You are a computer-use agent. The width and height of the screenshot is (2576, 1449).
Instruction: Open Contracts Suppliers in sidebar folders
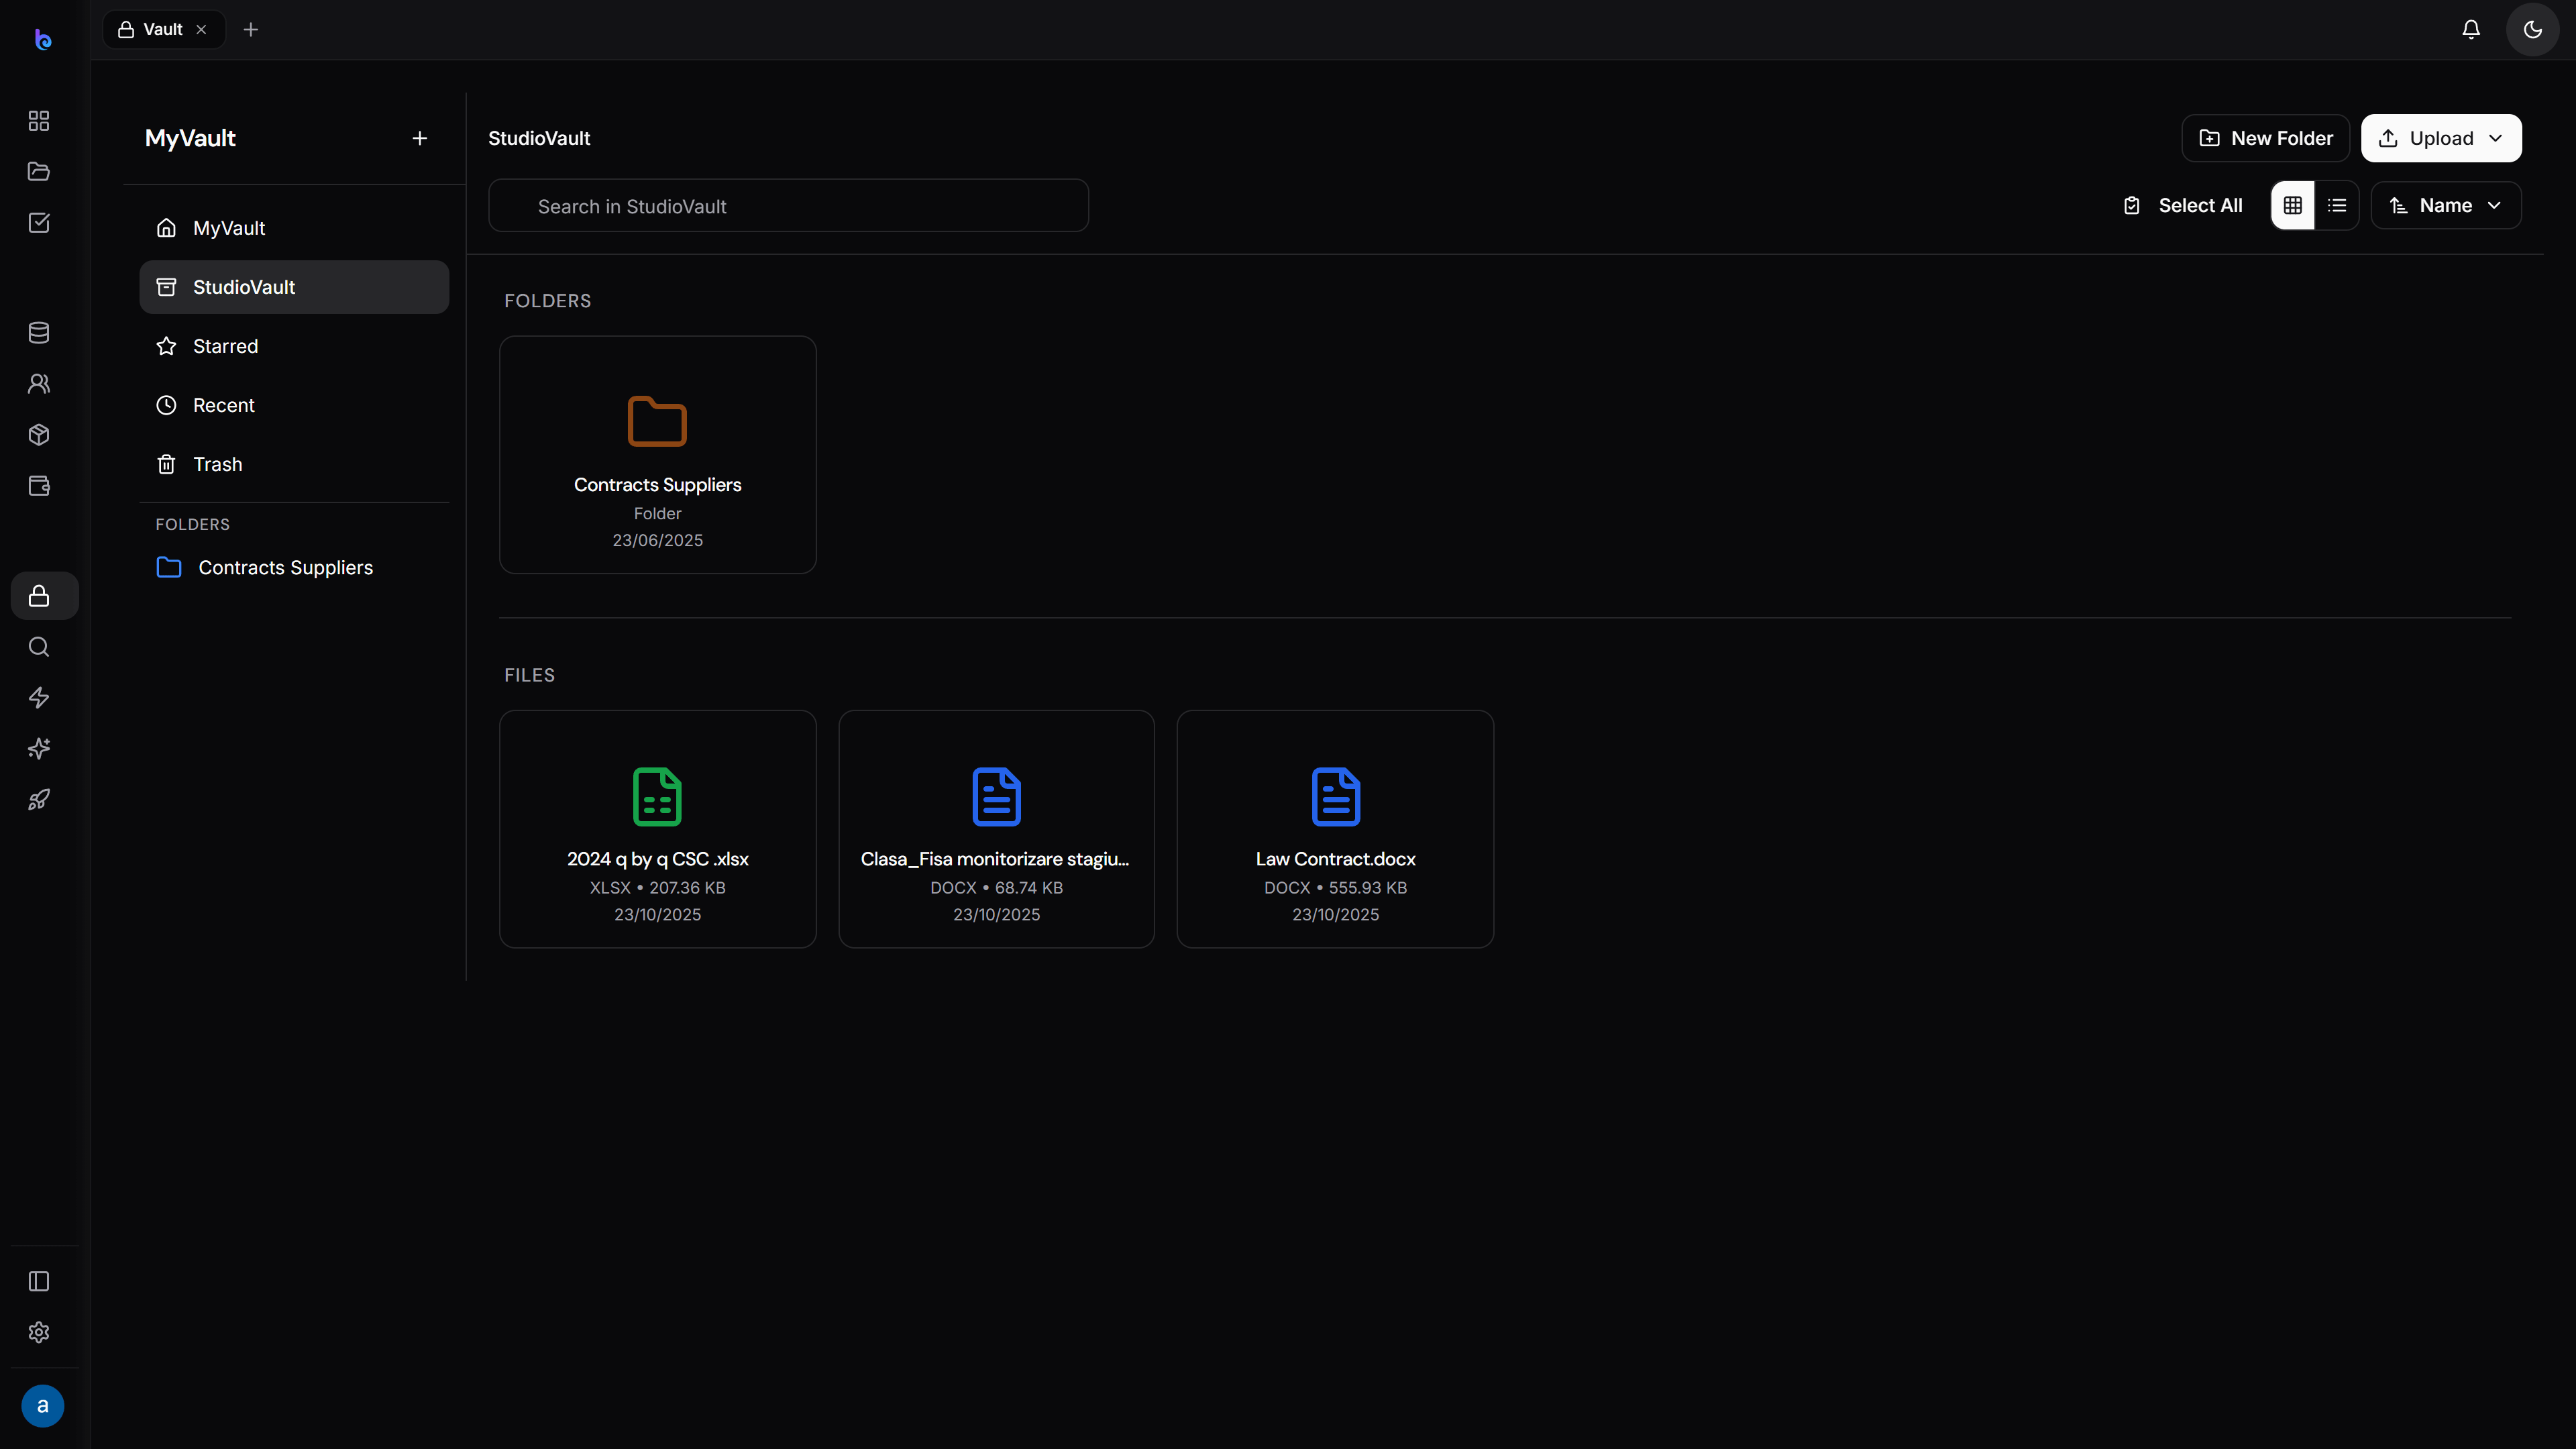294,567
